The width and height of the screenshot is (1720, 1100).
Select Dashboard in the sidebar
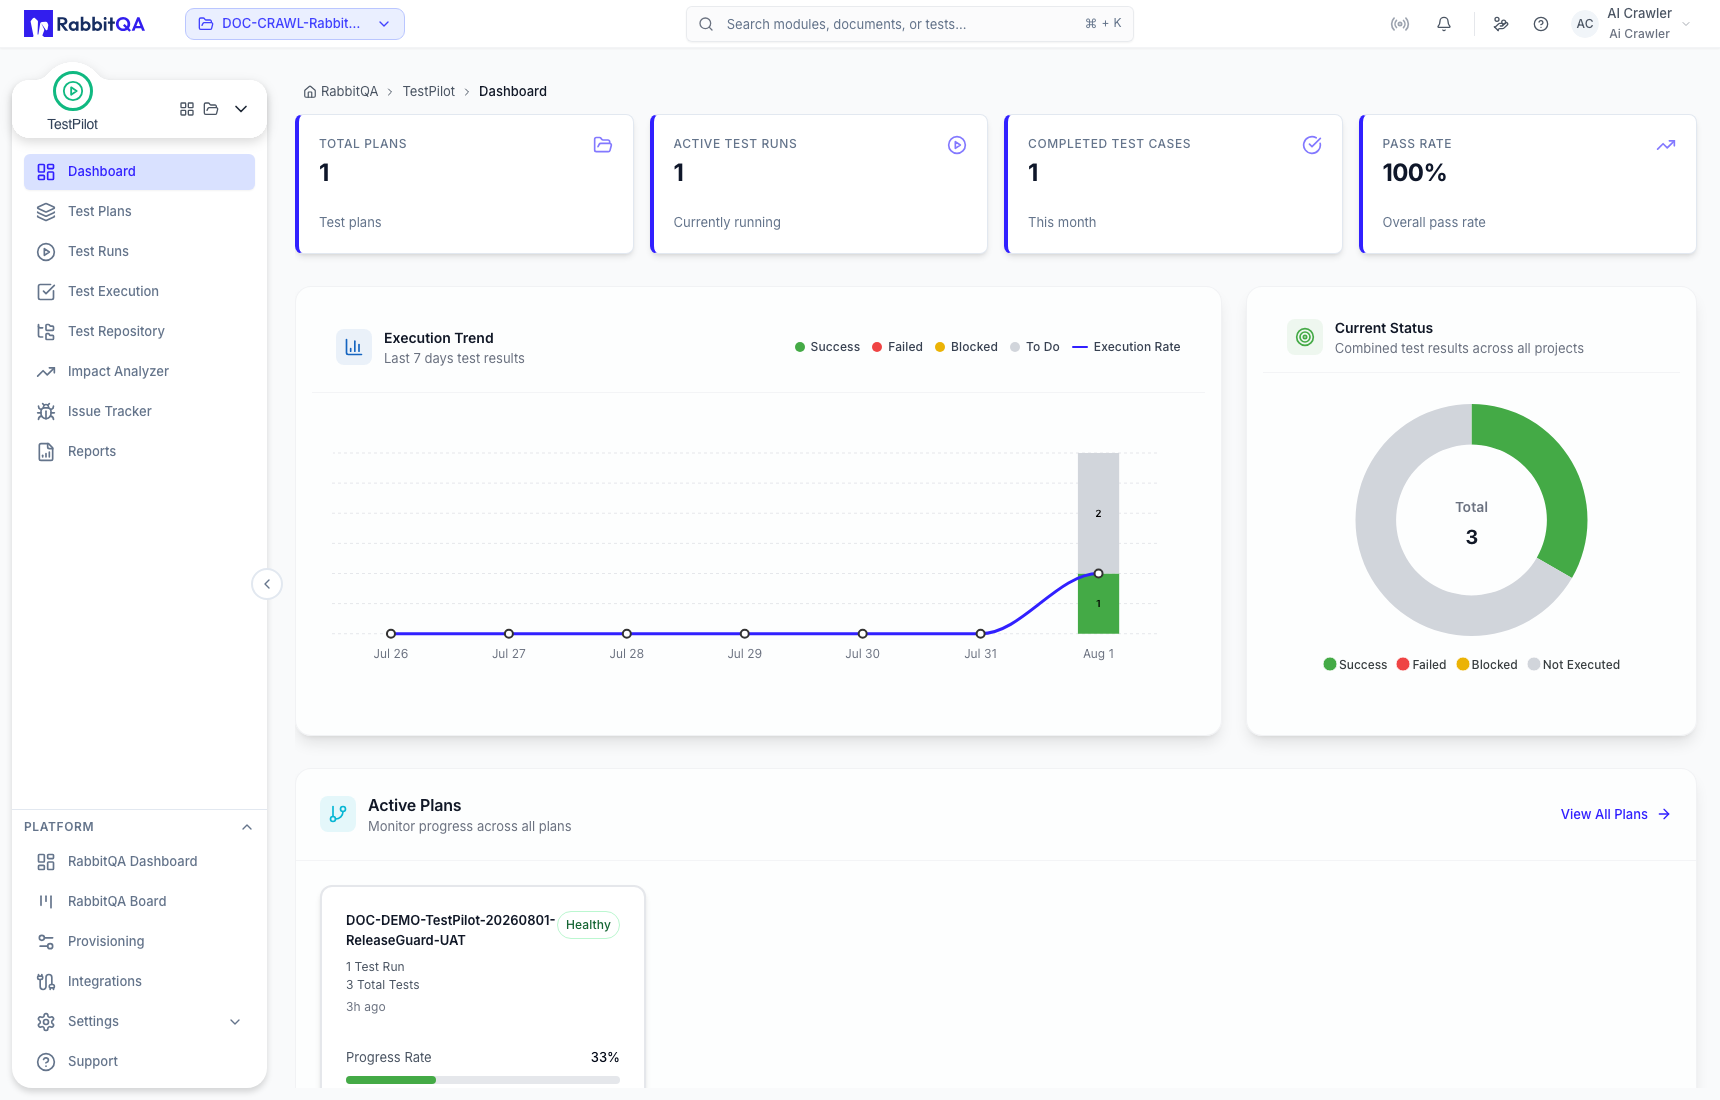[139, 172]
